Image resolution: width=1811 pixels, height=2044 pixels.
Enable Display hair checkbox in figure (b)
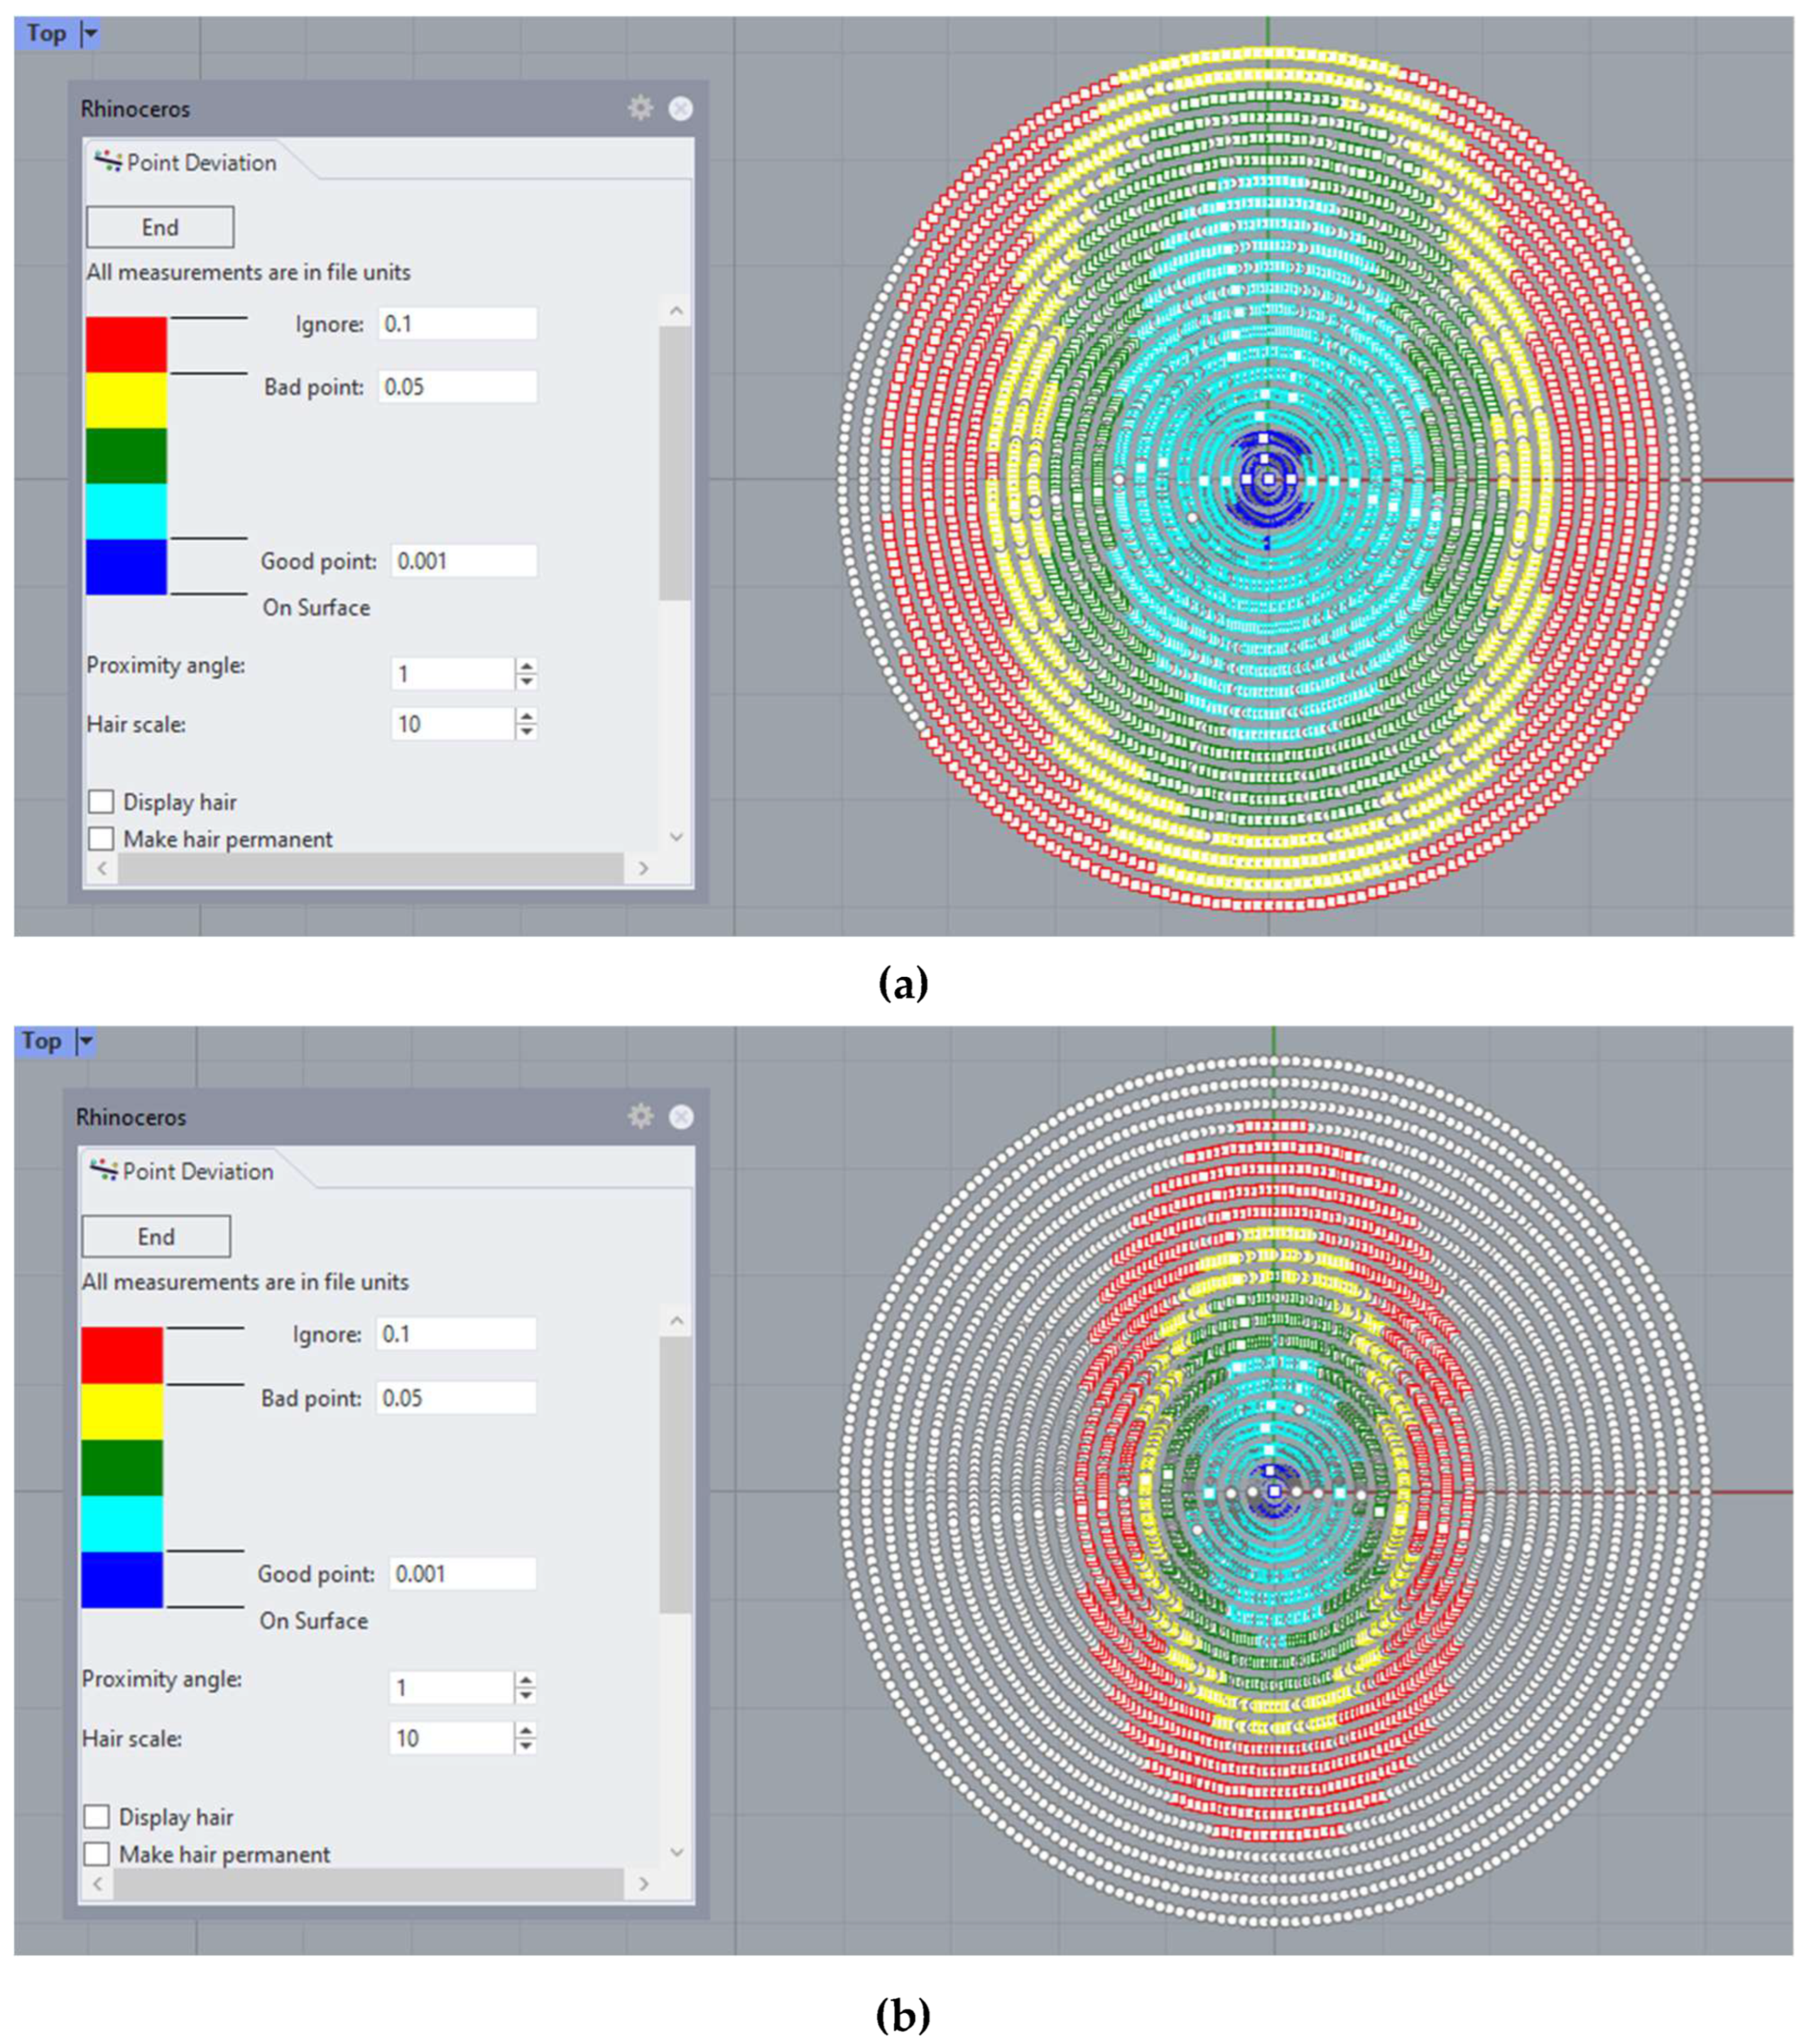click(x=97, y=1816)
